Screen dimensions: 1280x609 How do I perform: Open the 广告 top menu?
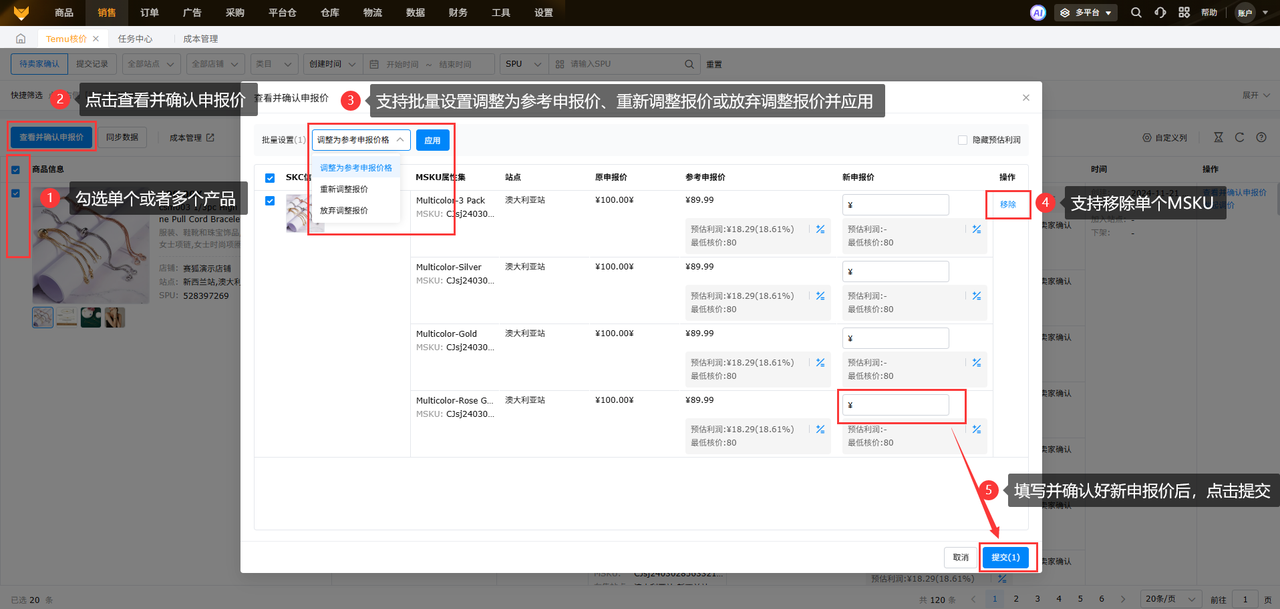192,13
